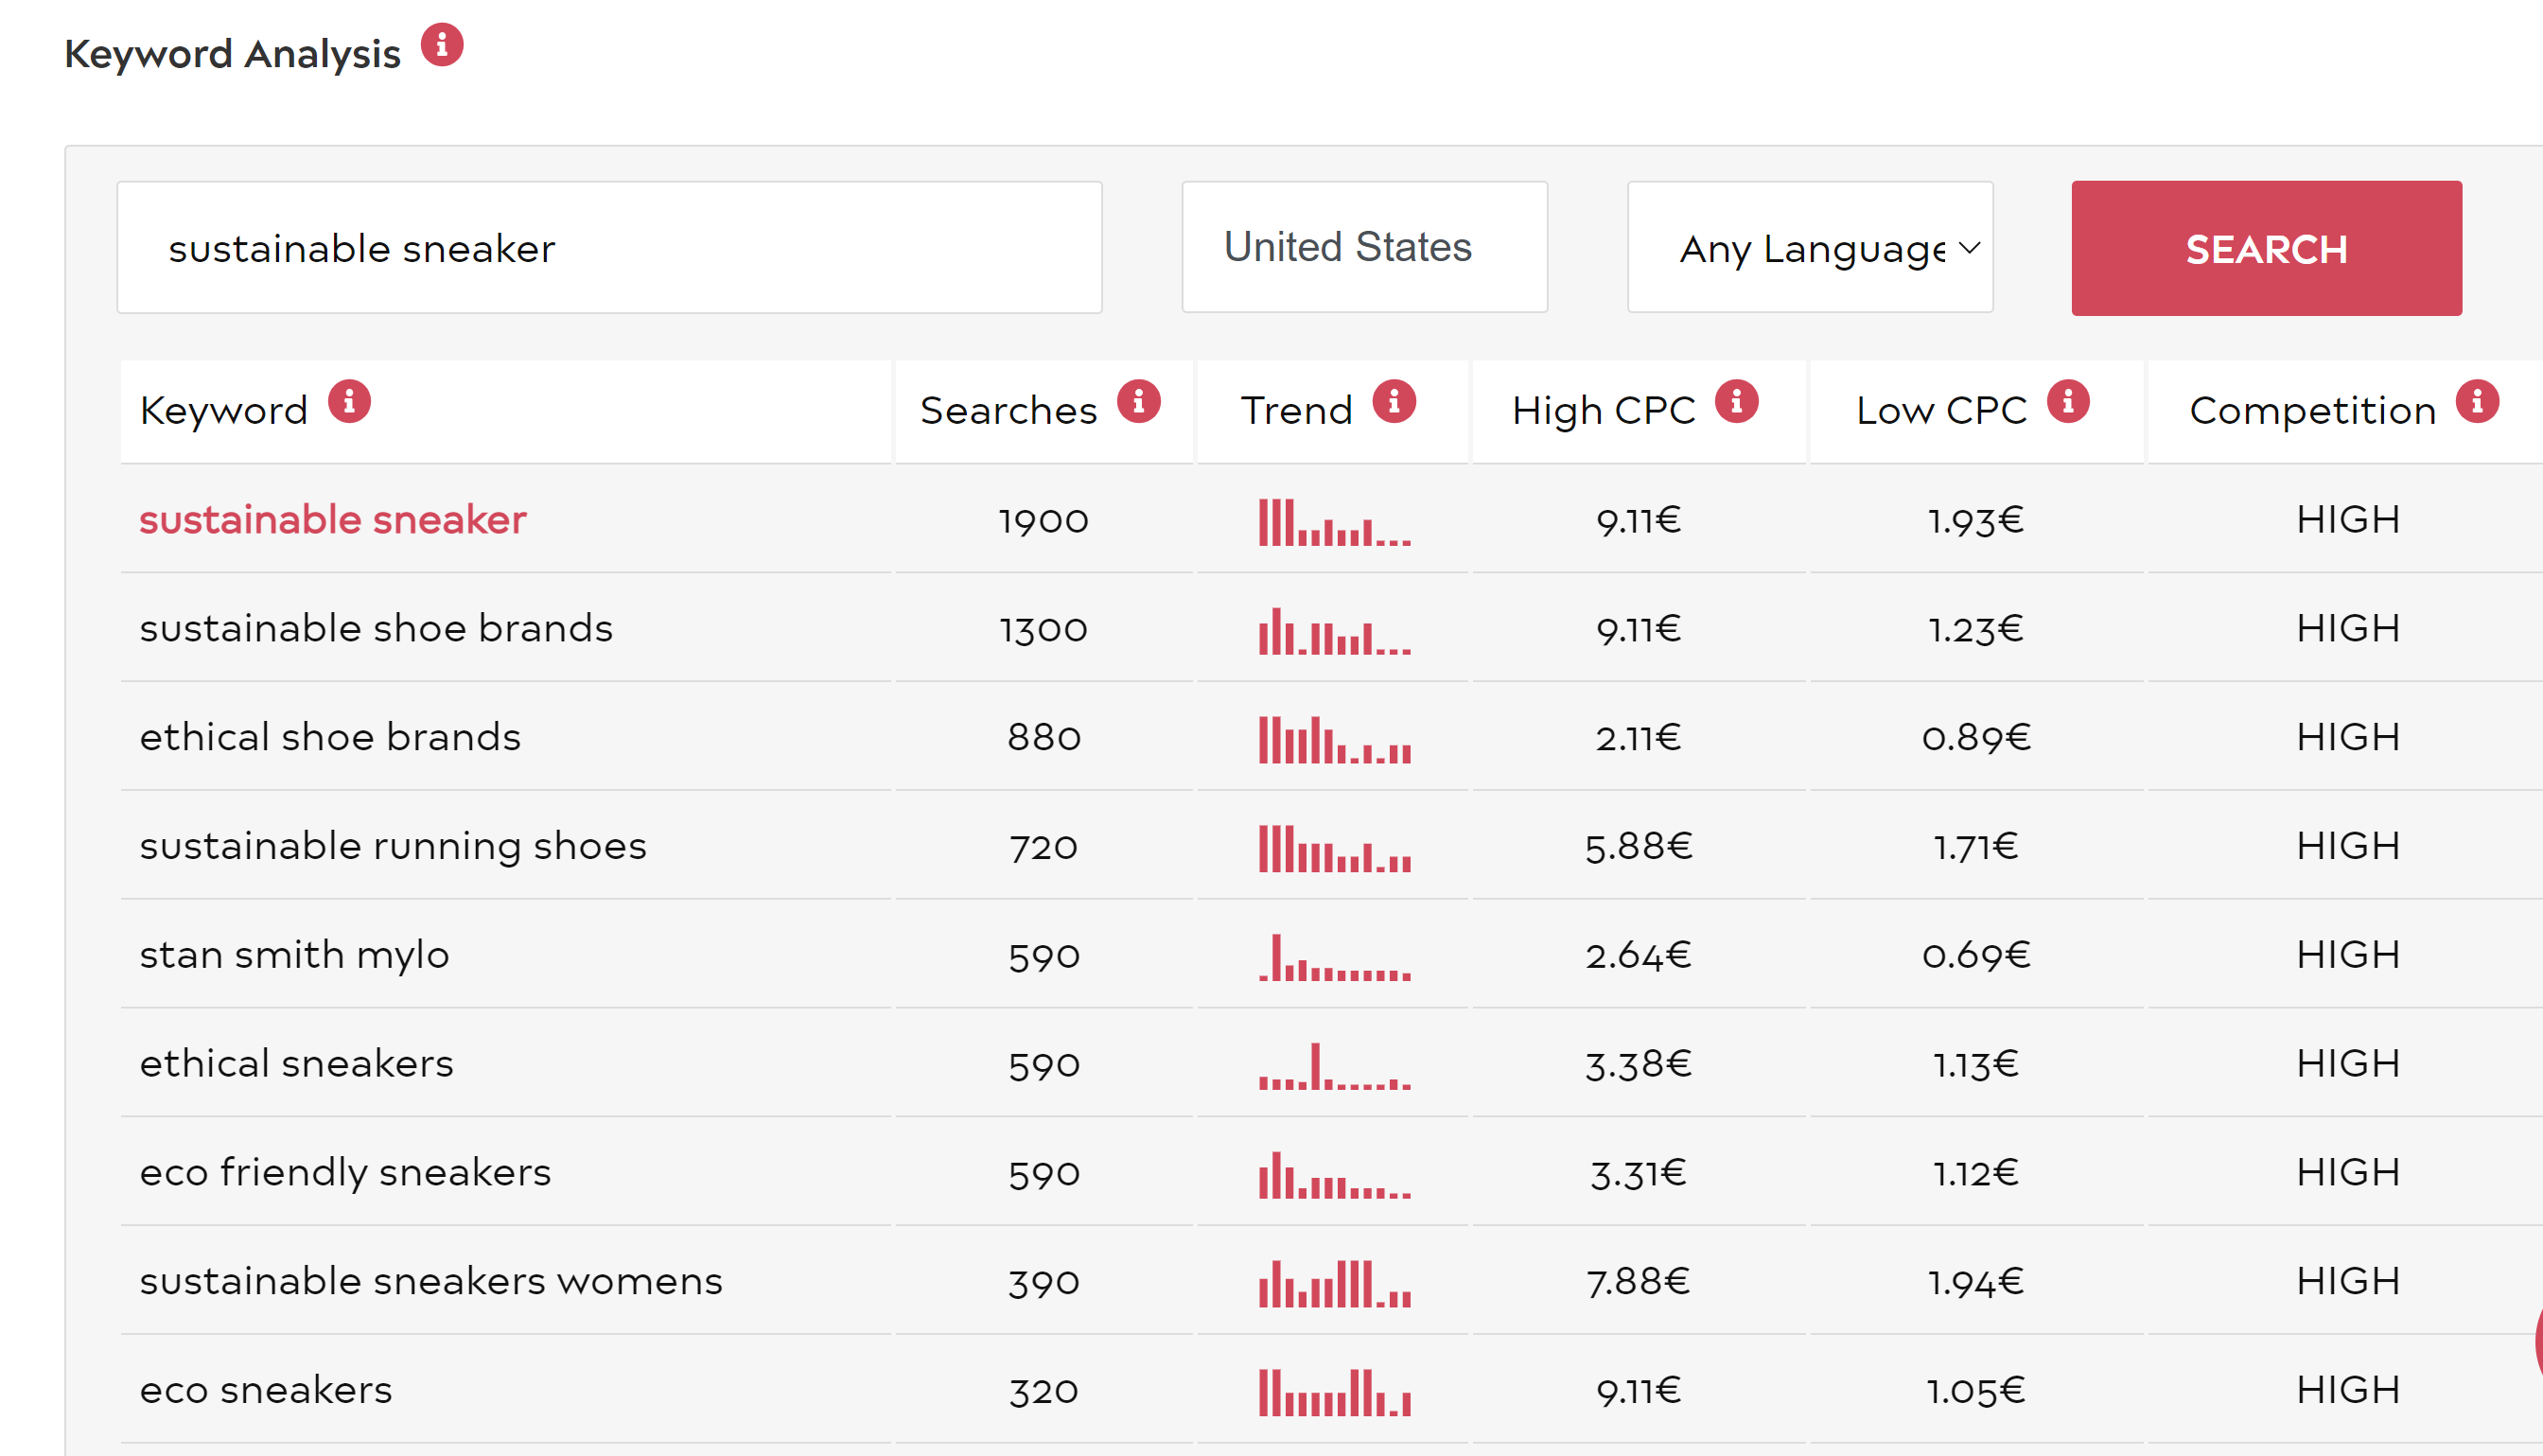The image size is (2543, 1456).
Task: Select the sustainable sneakers womens keyword
Action: [431, 1282]
